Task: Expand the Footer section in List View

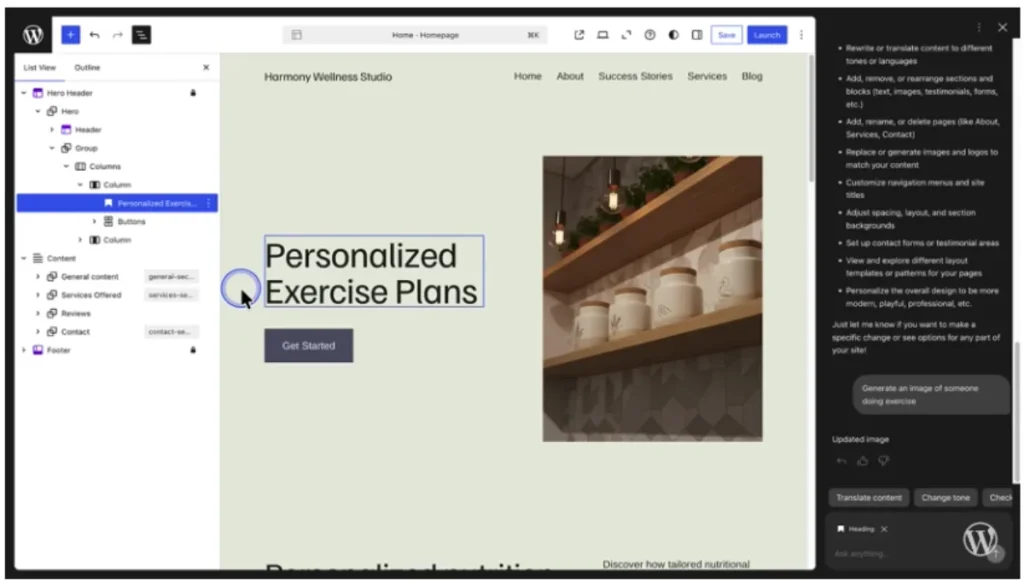Action: [x=24, y=350]
